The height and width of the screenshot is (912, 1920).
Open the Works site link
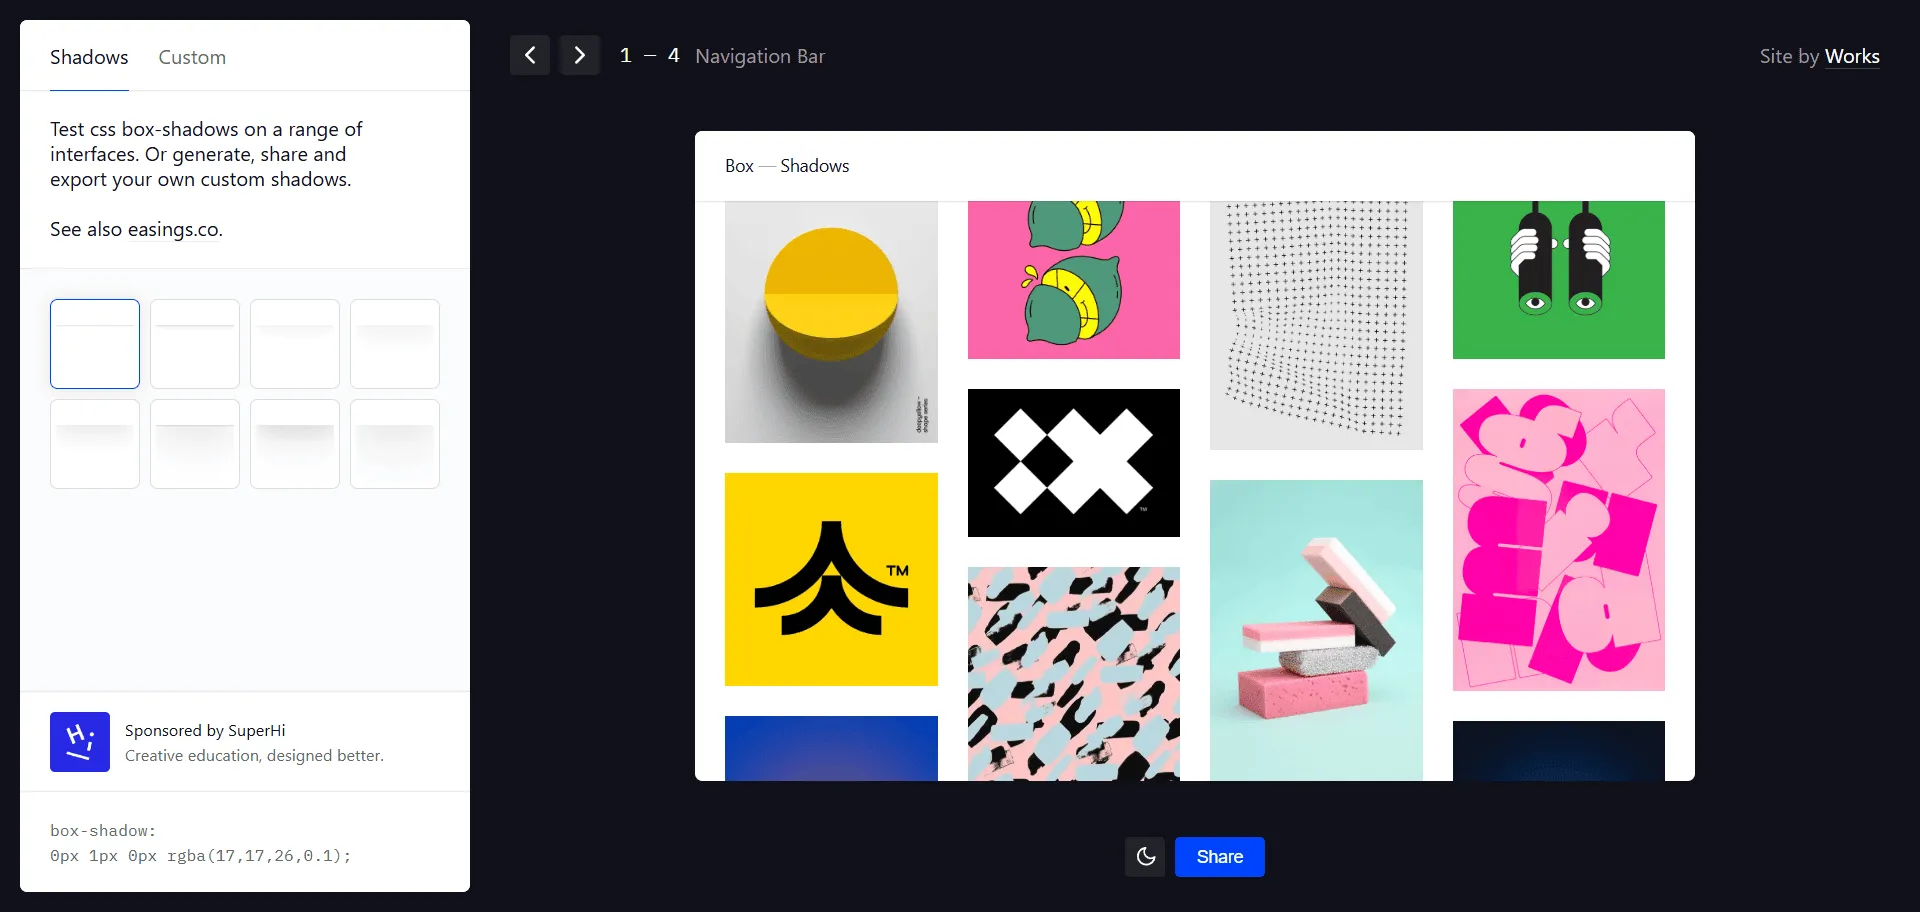[1852, 57]
